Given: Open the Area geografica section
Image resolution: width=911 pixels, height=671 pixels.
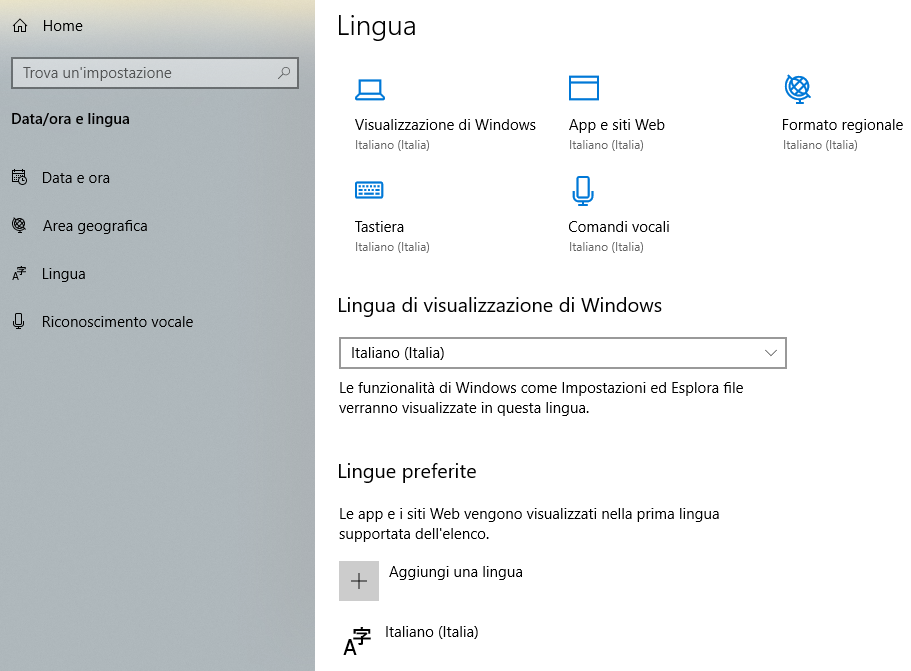Looking at the screenshot, I should (x=95, y=226).
